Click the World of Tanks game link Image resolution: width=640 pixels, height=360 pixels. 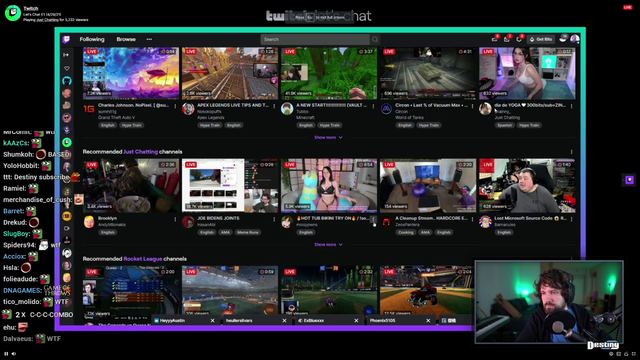point(409,118)
